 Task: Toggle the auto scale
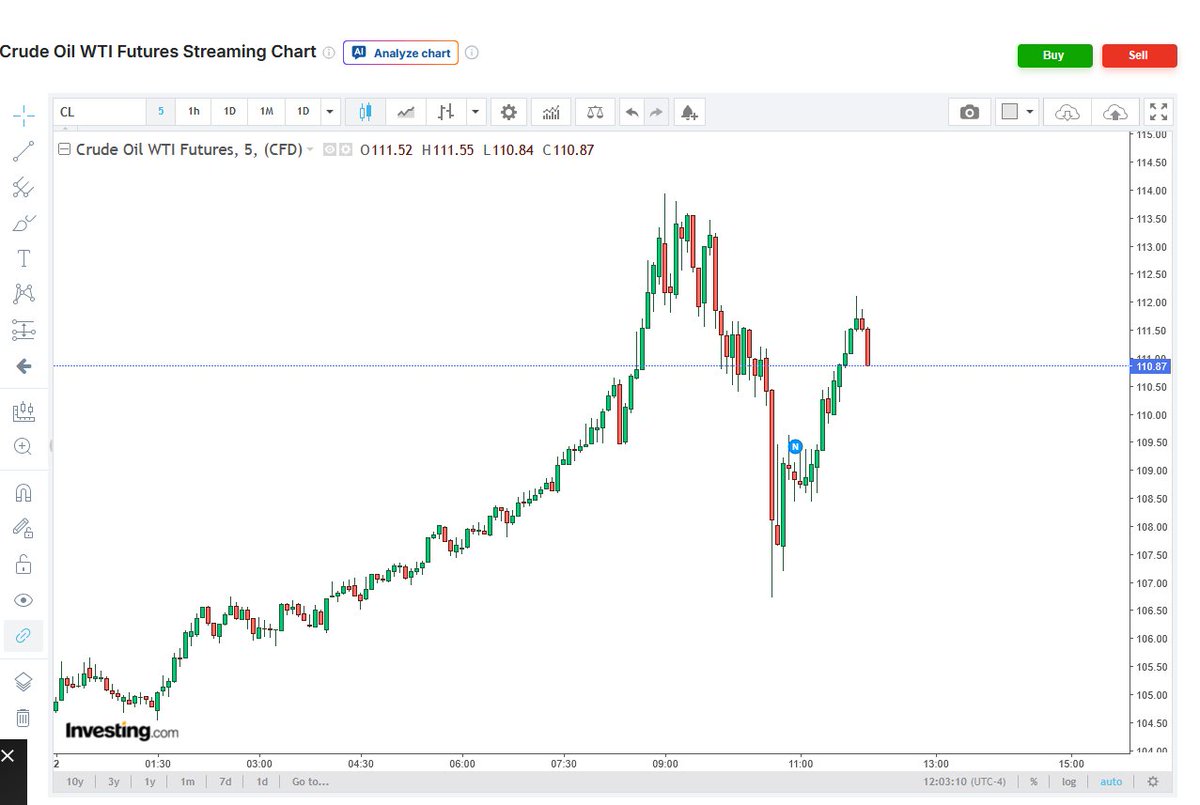coord(1111,782)
